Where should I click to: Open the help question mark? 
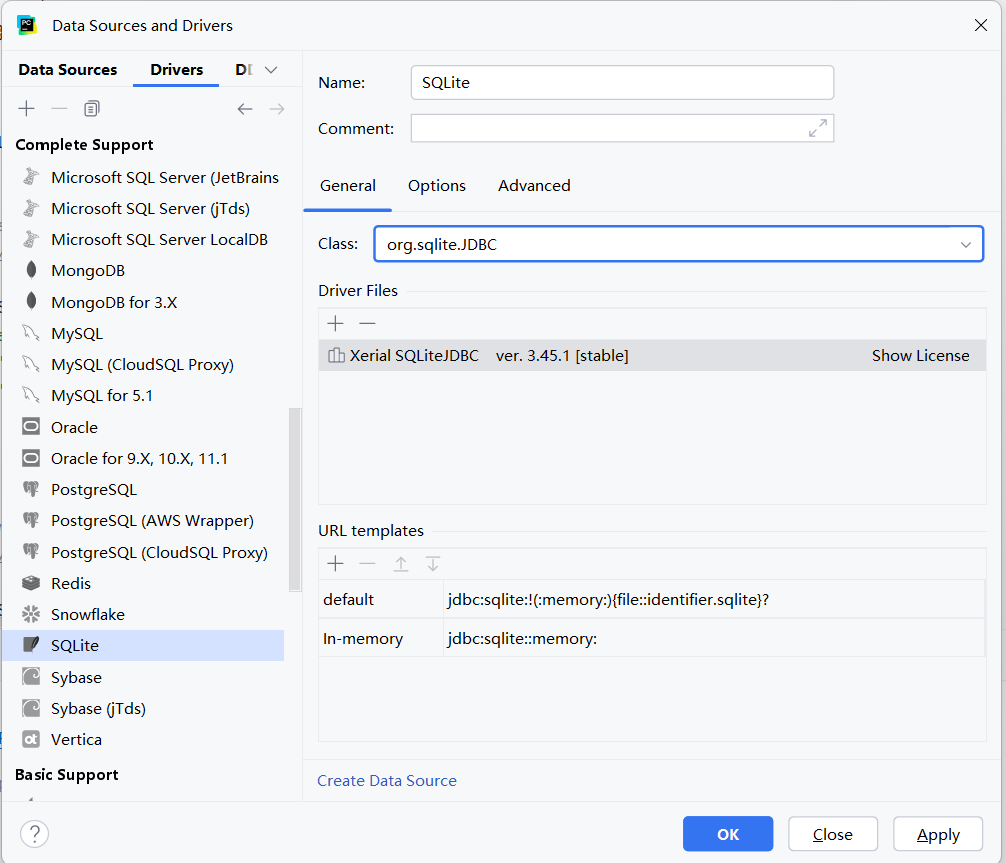[34, 833]
